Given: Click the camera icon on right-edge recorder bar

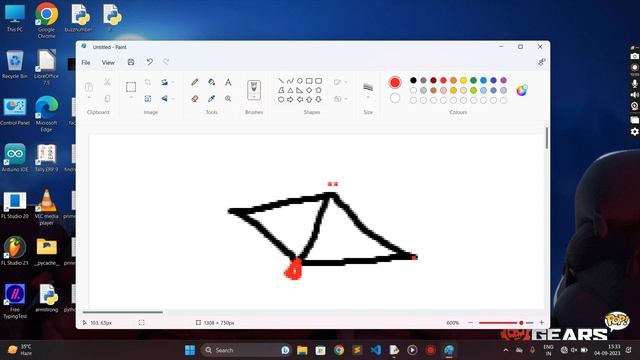Looking at the screenshot, I should click(x=634, y=56).
